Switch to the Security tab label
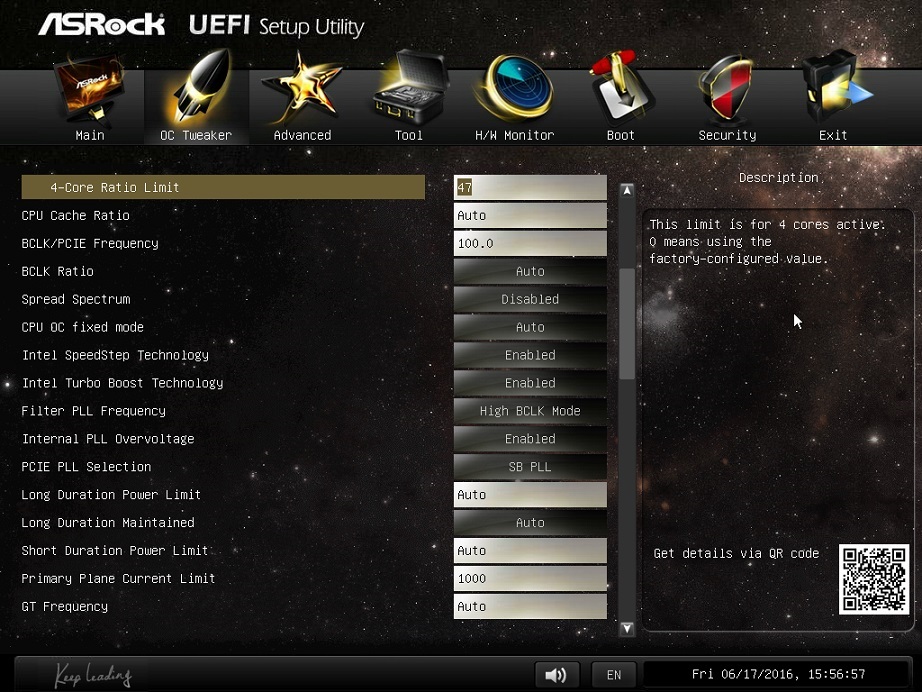 727,135
